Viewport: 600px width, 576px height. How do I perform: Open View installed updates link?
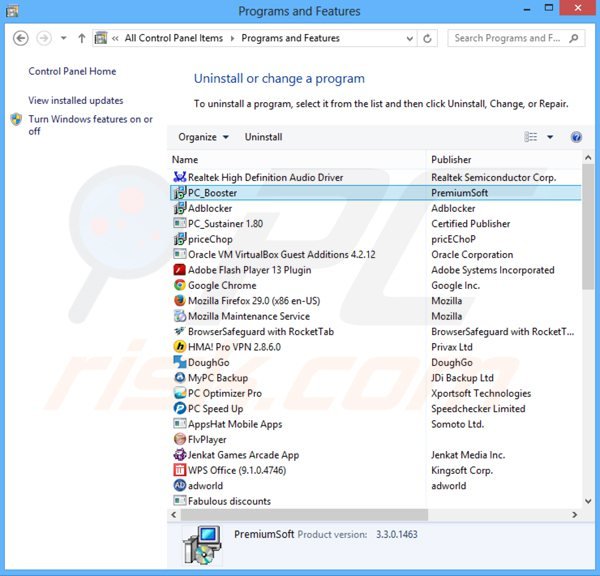(x=76, y=100)
